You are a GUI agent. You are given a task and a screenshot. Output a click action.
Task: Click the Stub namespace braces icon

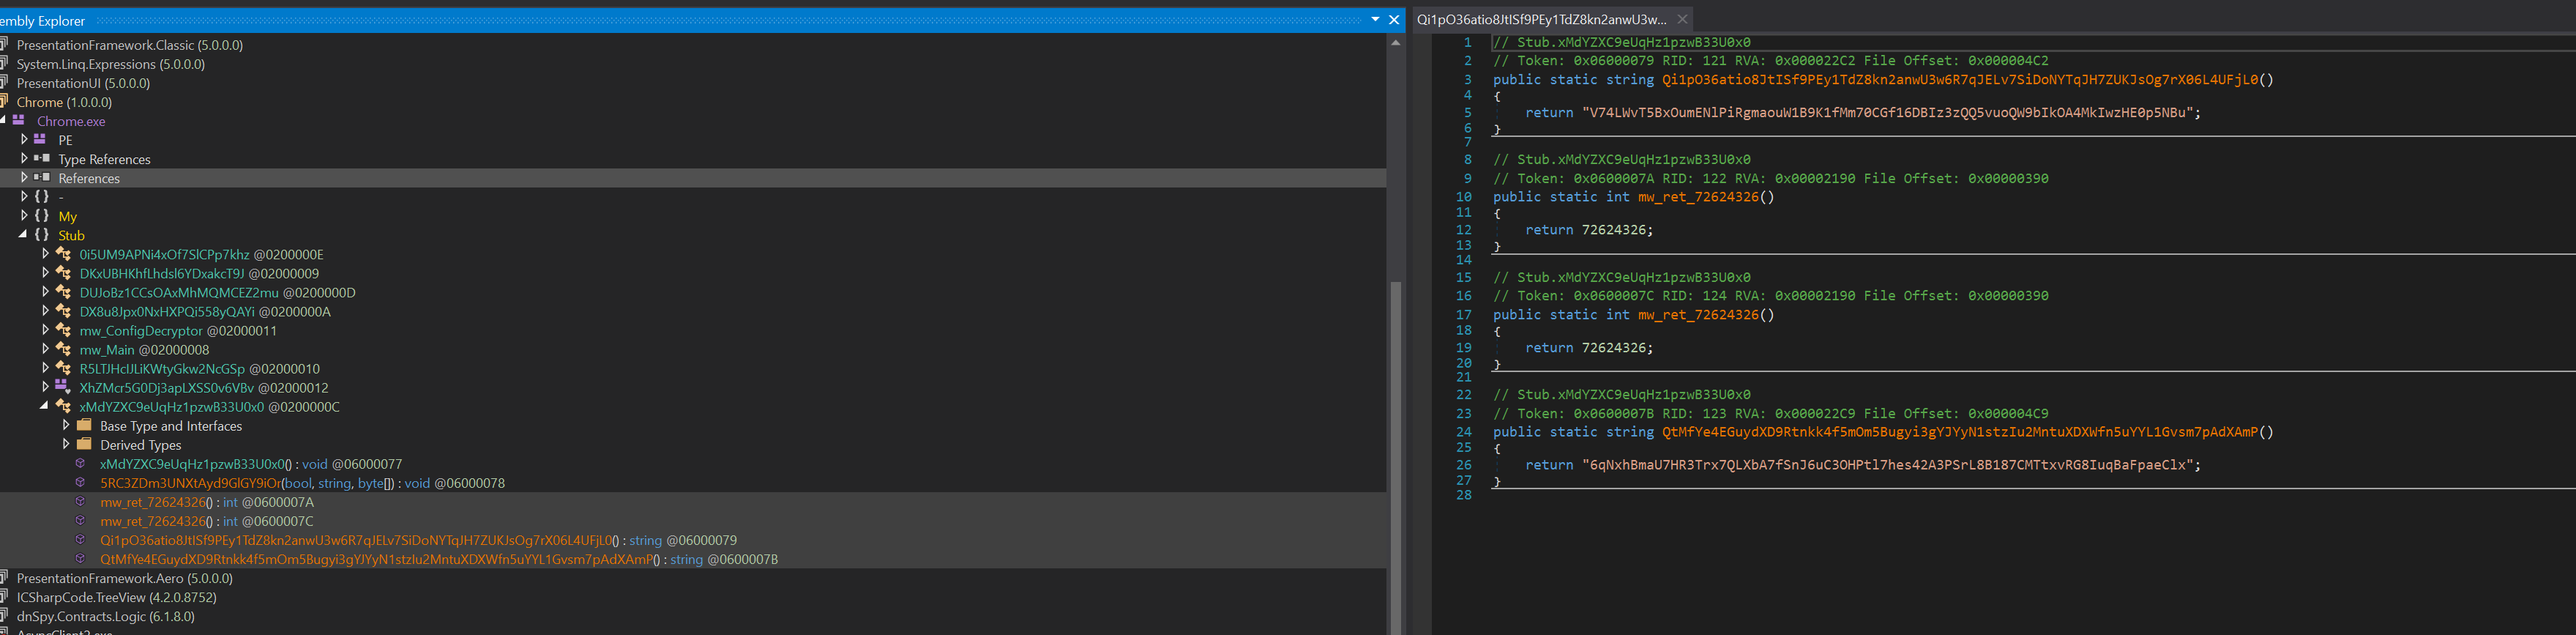41,235
